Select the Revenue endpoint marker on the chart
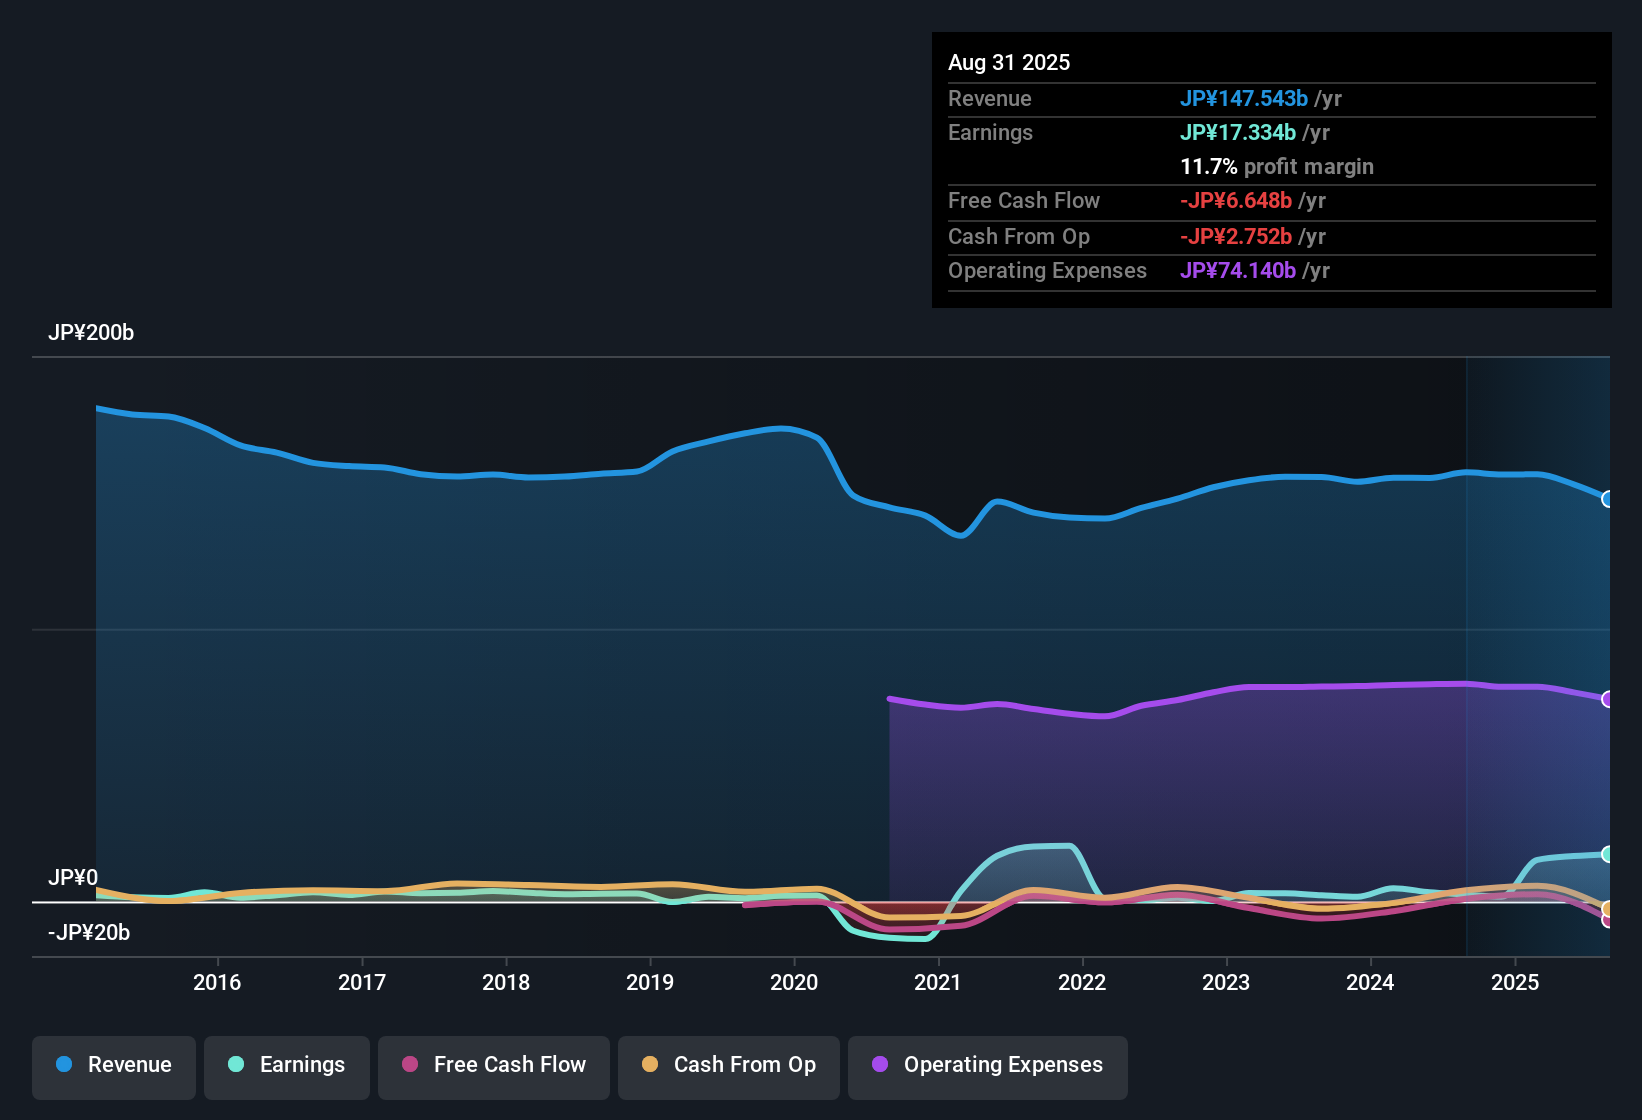The image size is (1642, 1120). tap(1608, 498)
